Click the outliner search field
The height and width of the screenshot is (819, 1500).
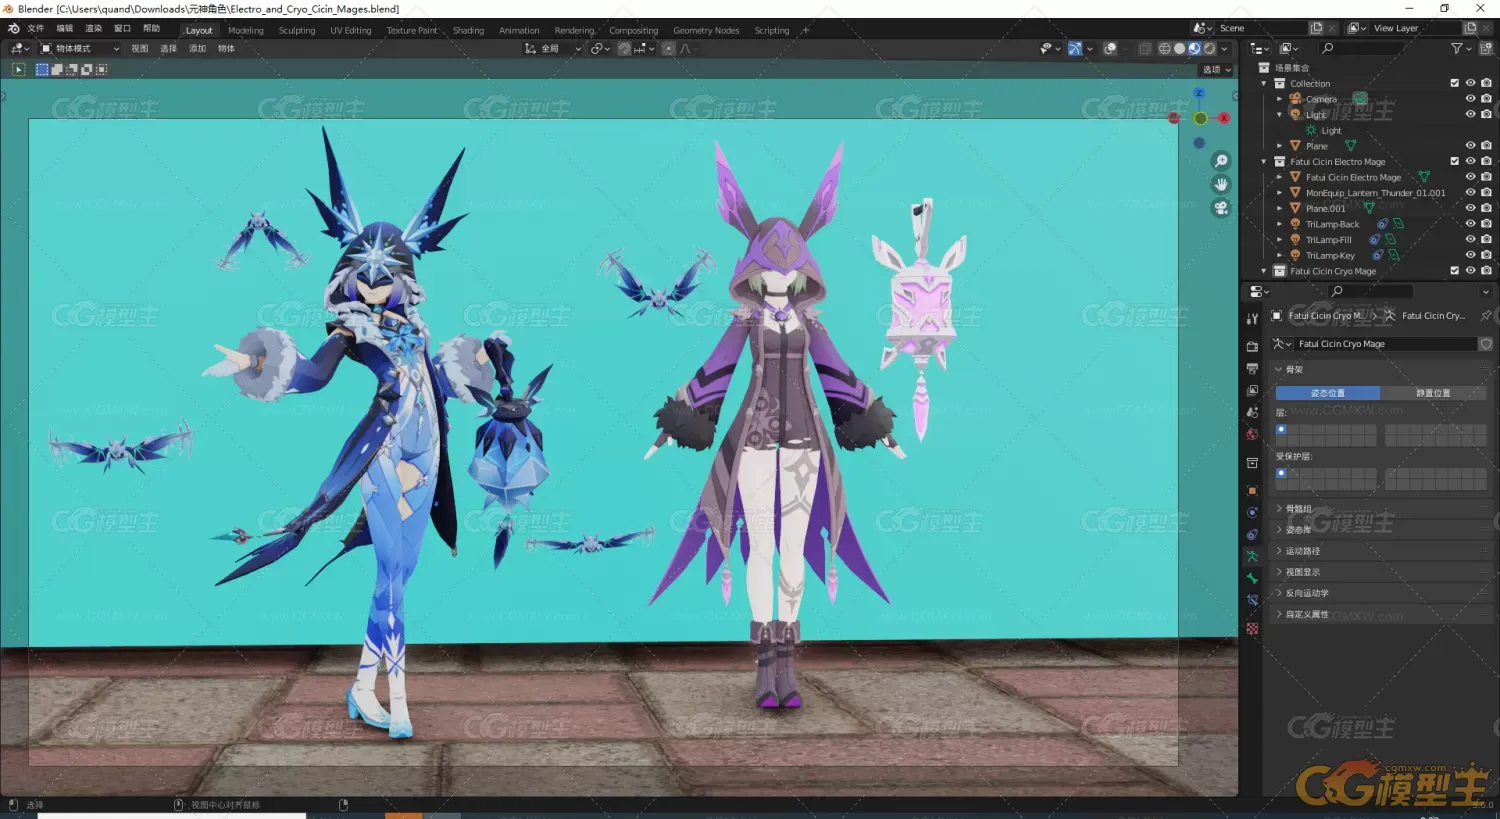pyautogui.click(x=1378, y=48)
